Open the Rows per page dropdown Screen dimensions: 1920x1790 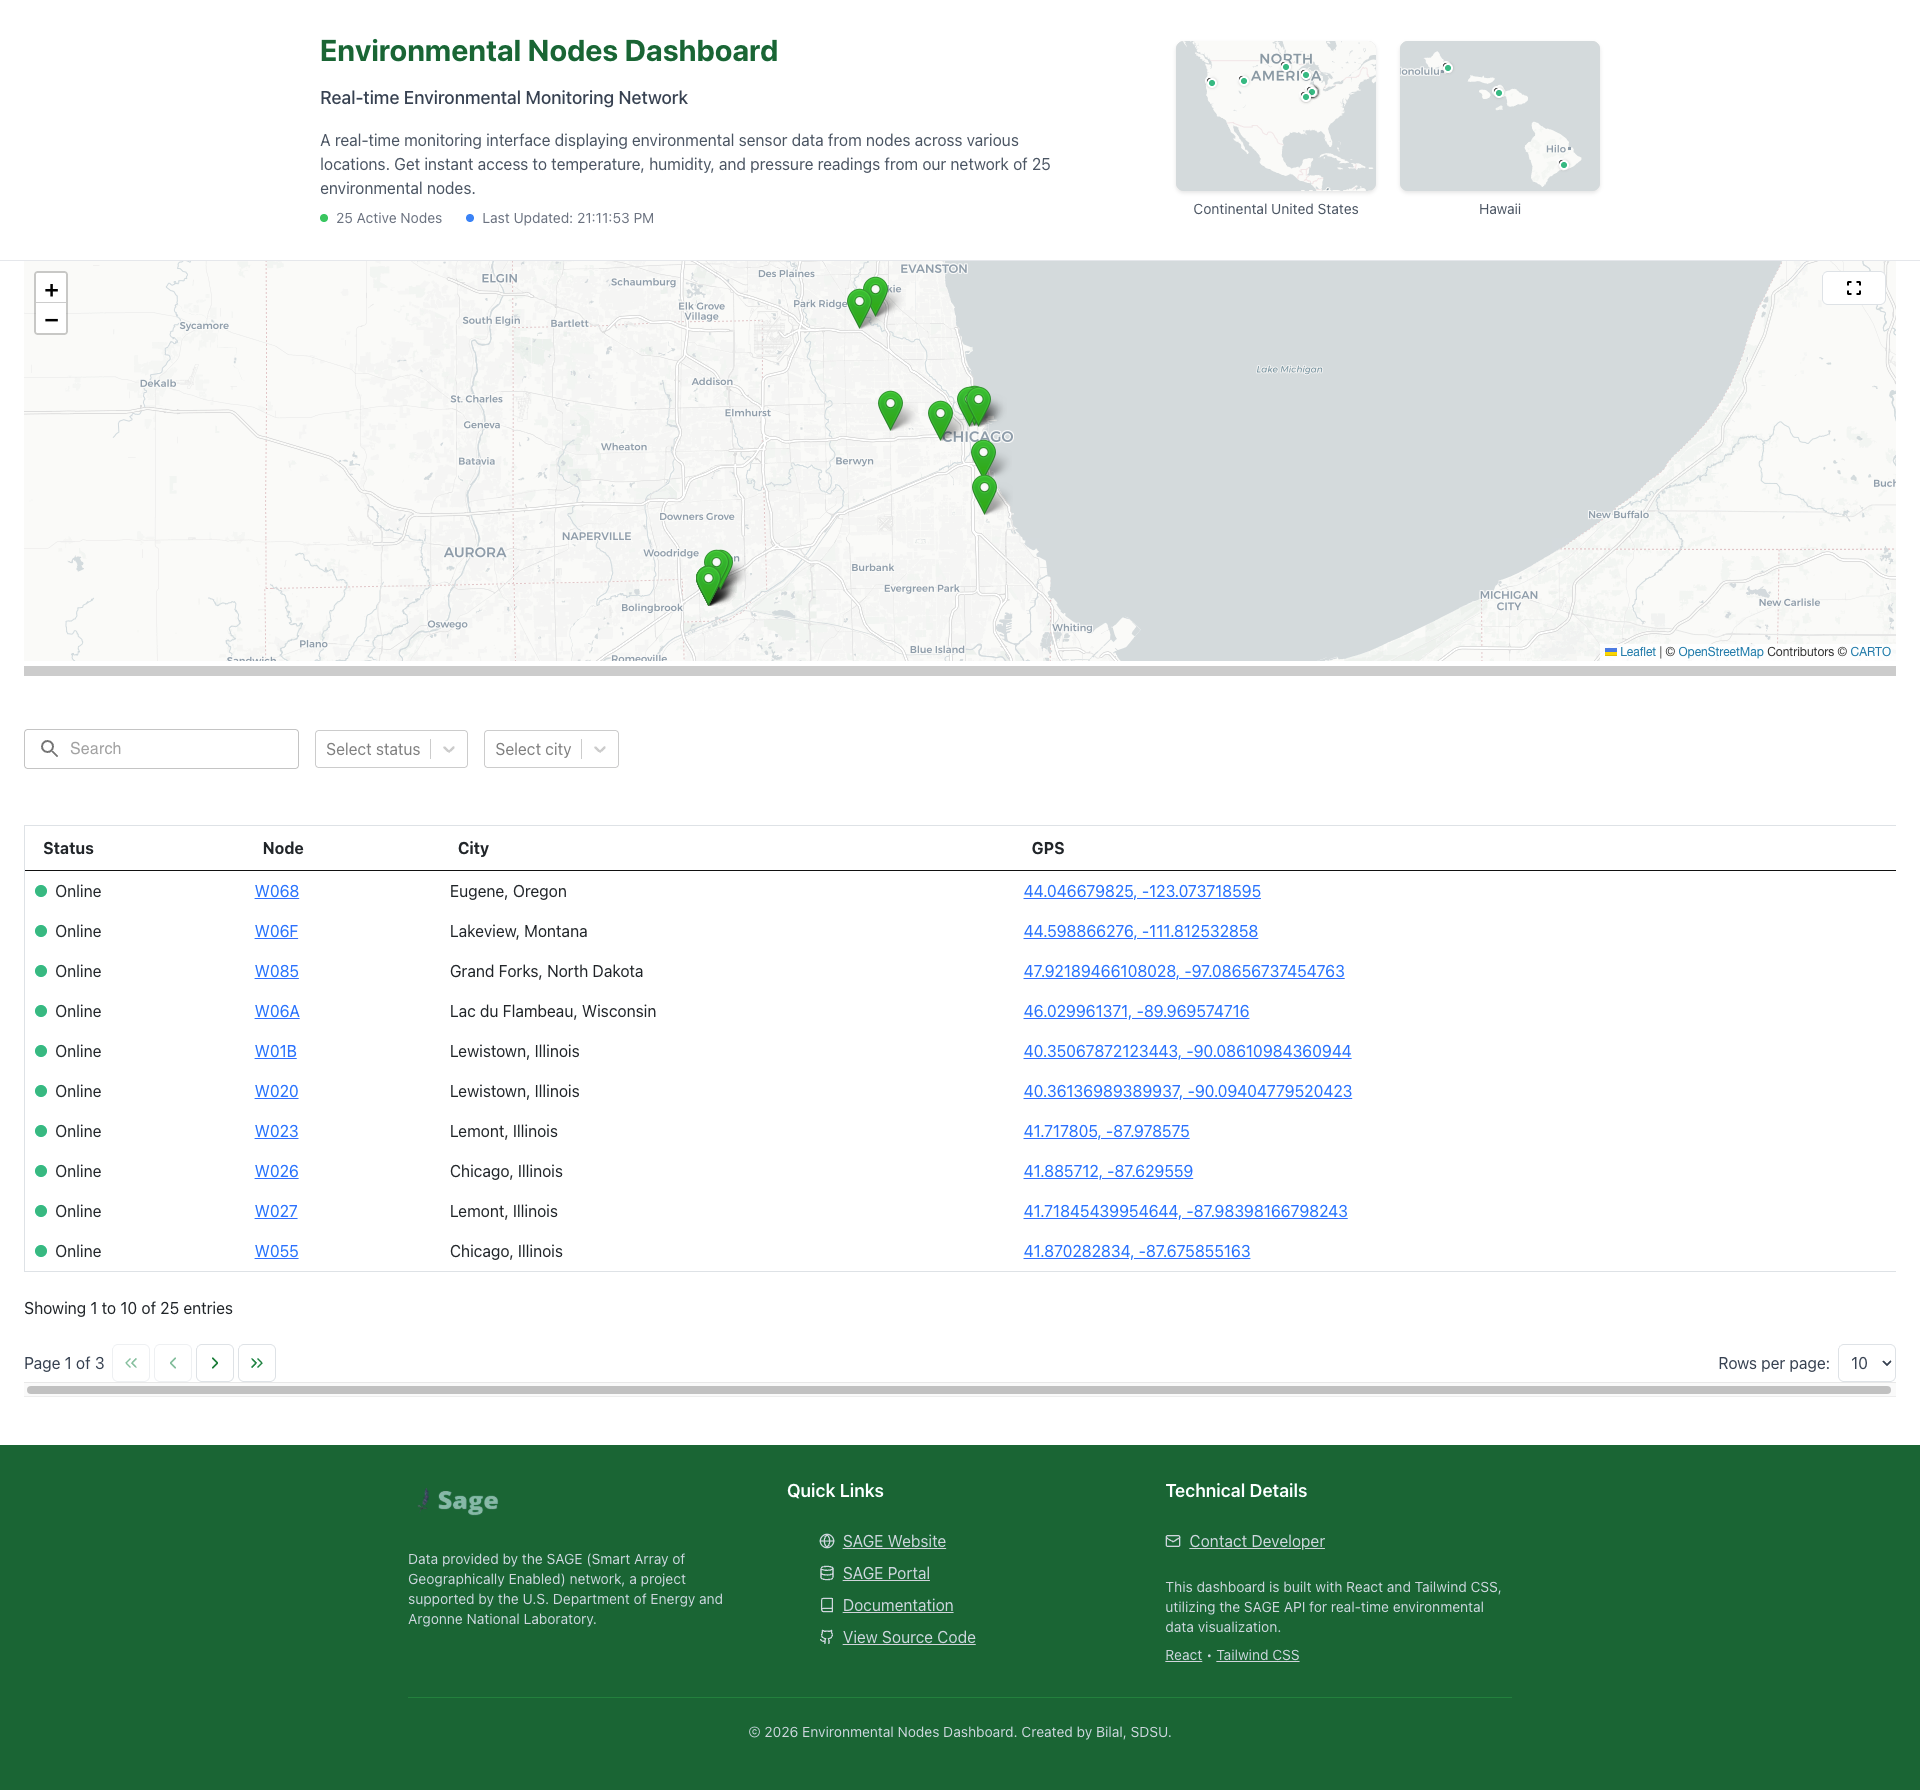pyautogui.click(x=1865, y=1362)
